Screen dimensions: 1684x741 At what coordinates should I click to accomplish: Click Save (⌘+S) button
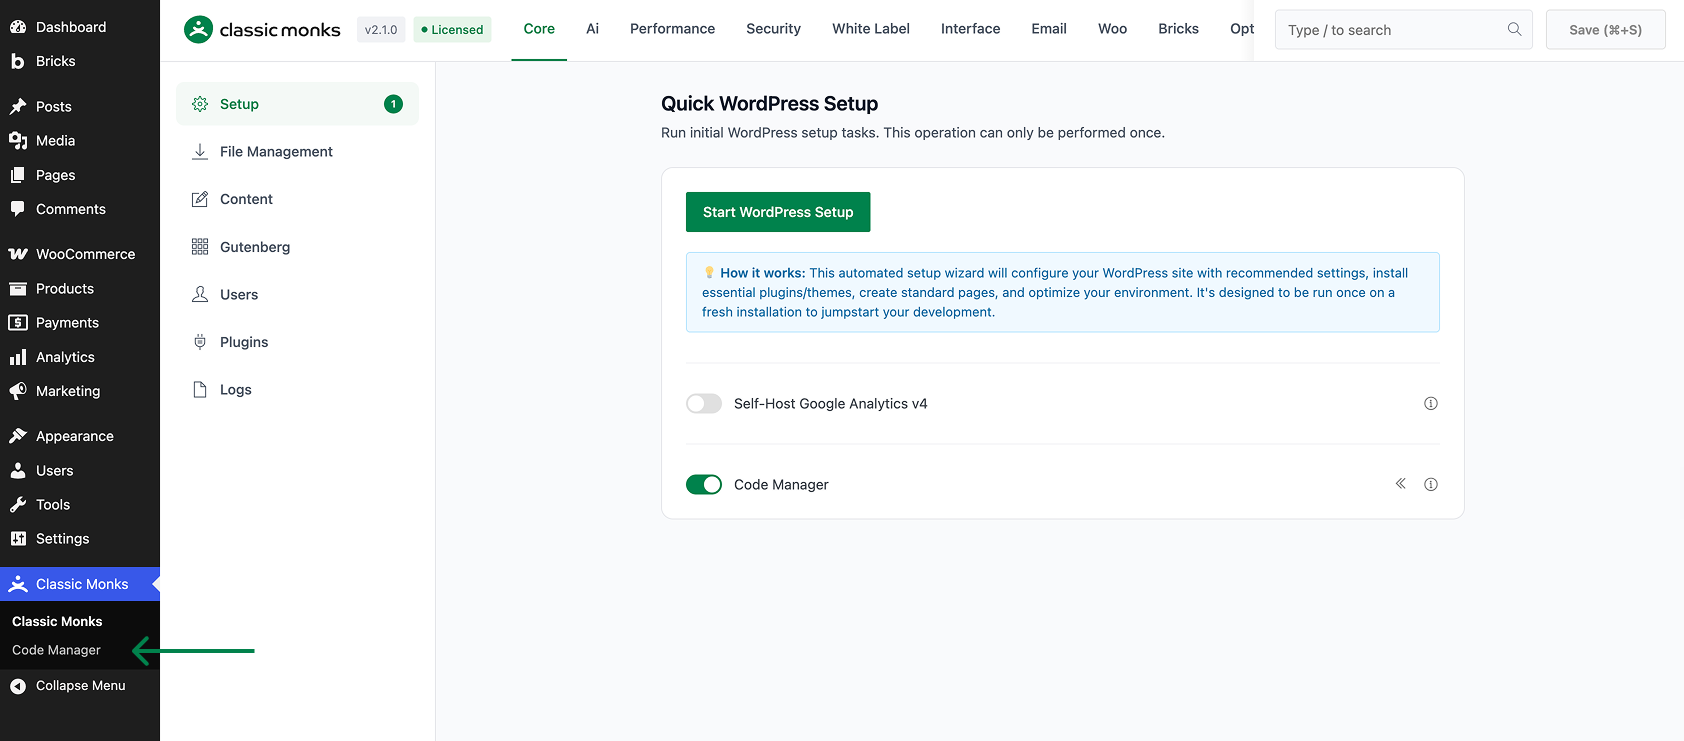coord(1605,30)
